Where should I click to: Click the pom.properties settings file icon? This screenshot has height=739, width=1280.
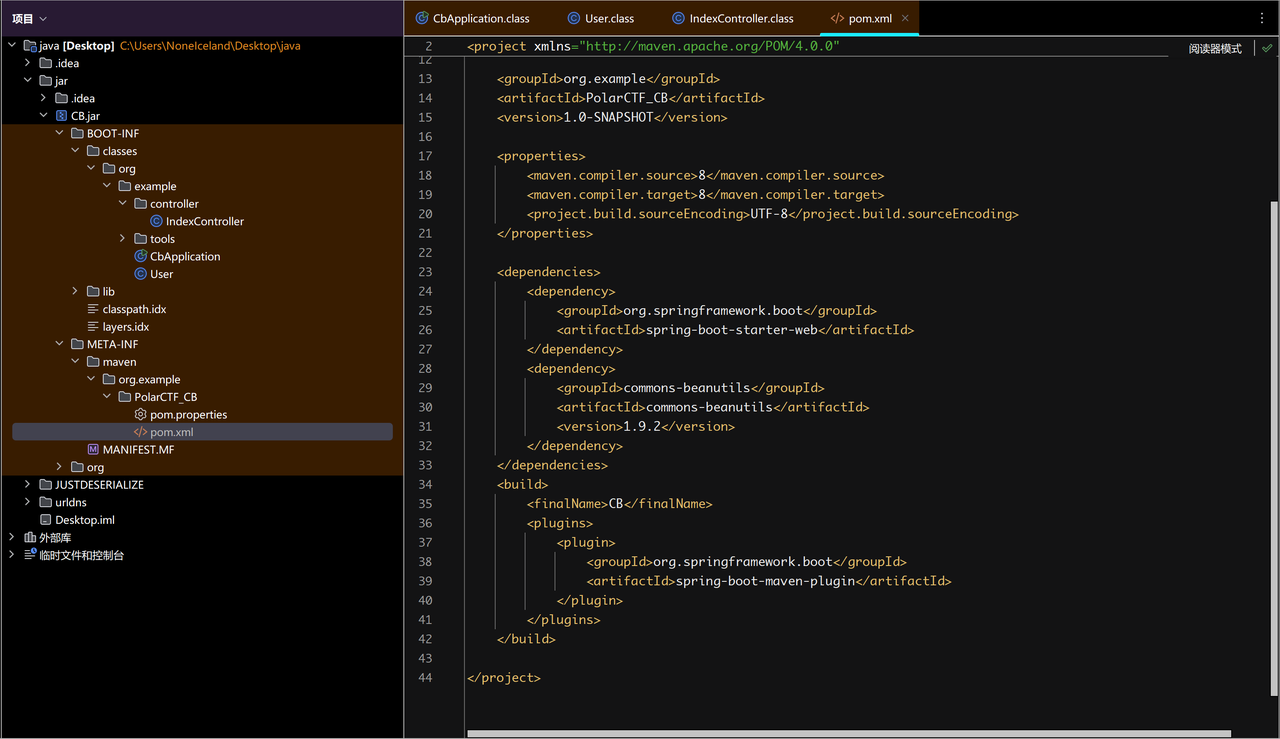click(x=140, y=414)
